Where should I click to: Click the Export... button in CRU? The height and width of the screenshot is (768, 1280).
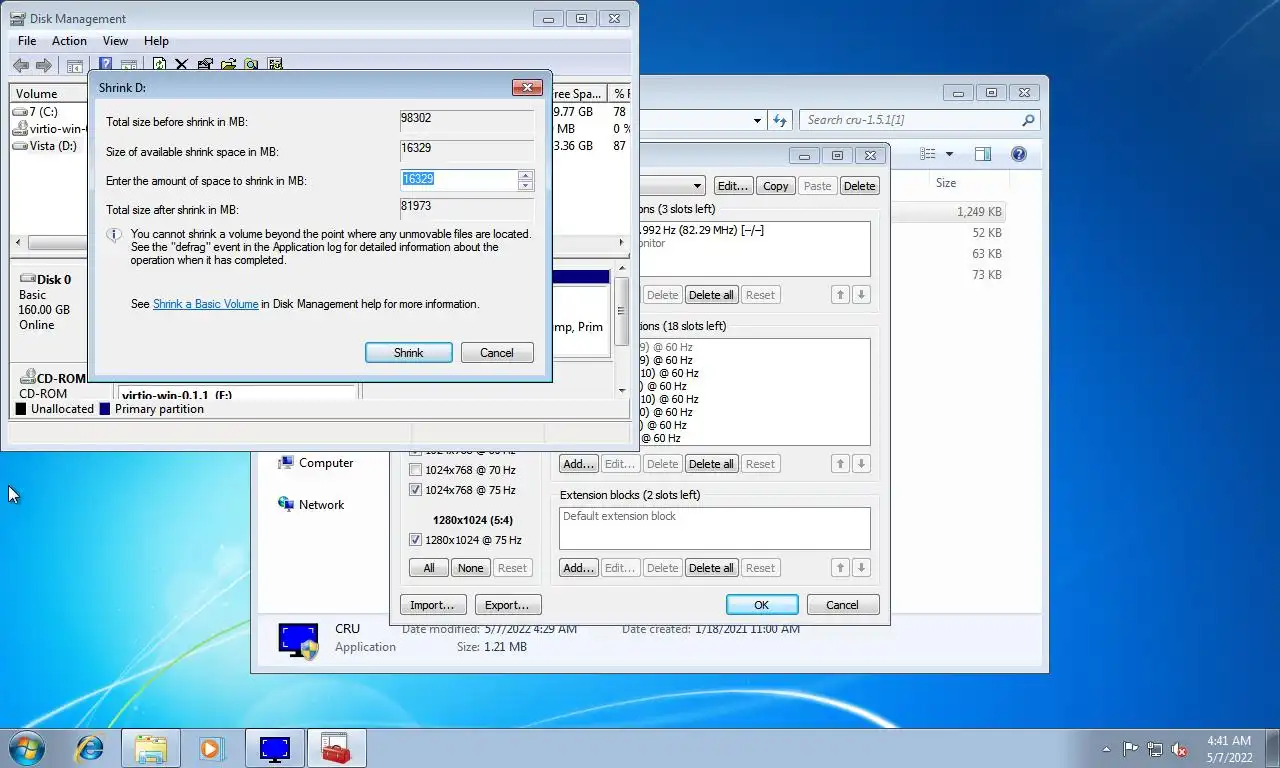click(507, 605)
